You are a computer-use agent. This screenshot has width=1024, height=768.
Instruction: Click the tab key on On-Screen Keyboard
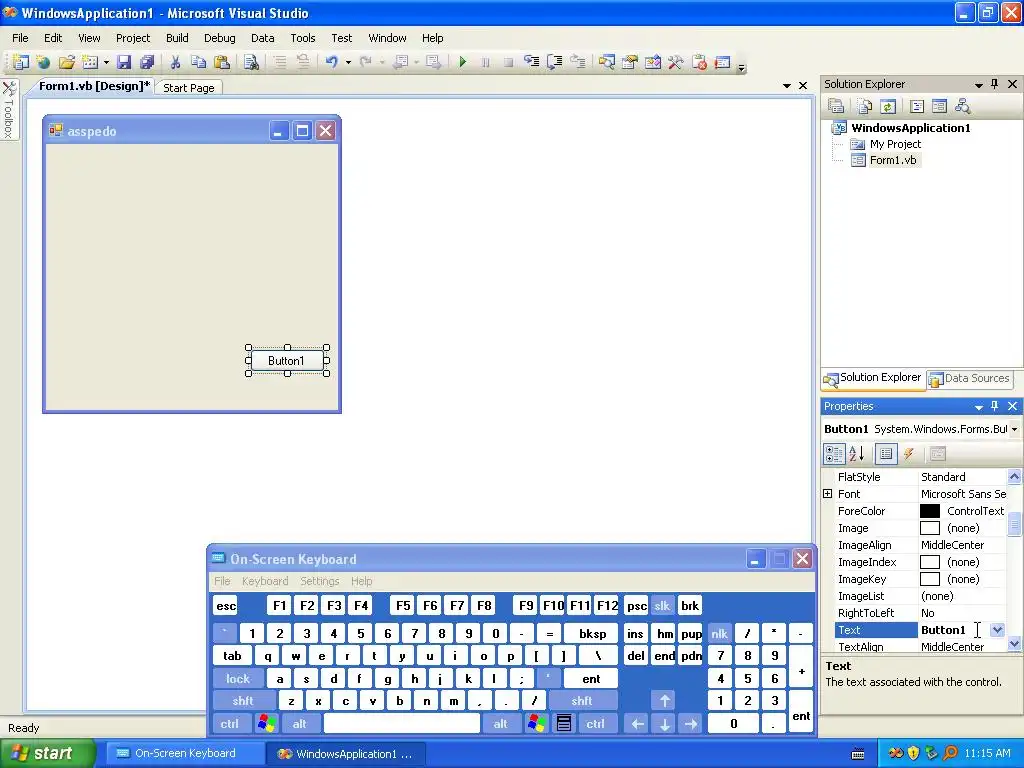(x=232, y=656)
